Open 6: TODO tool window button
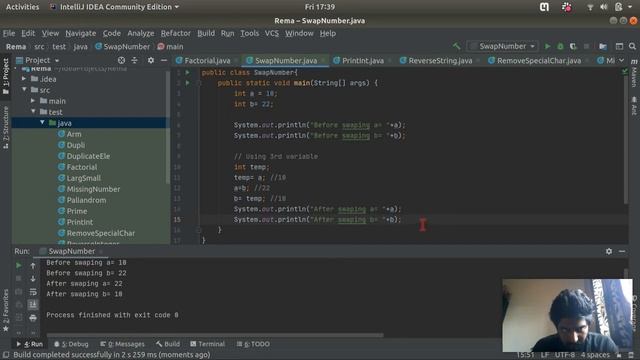Viewport: 640px width, 360px height. 253,344
